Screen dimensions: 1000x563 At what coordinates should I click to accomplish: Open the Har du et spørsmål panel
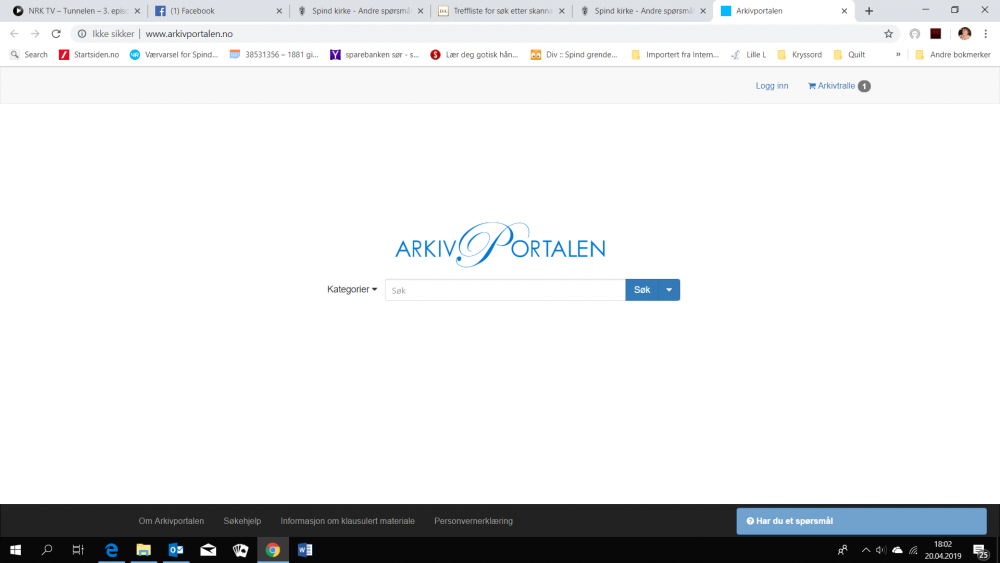click(x=862, y=521)
